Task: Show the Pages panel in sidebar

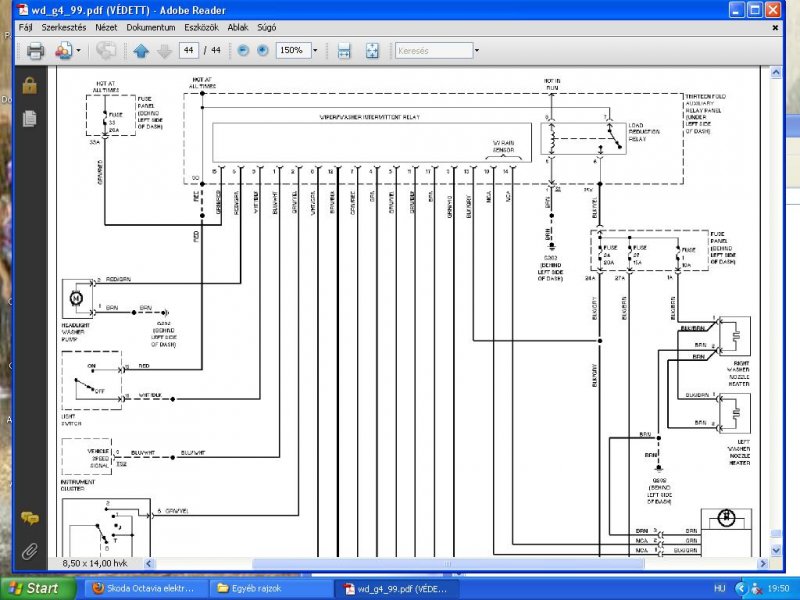Action: coord(30,118)
